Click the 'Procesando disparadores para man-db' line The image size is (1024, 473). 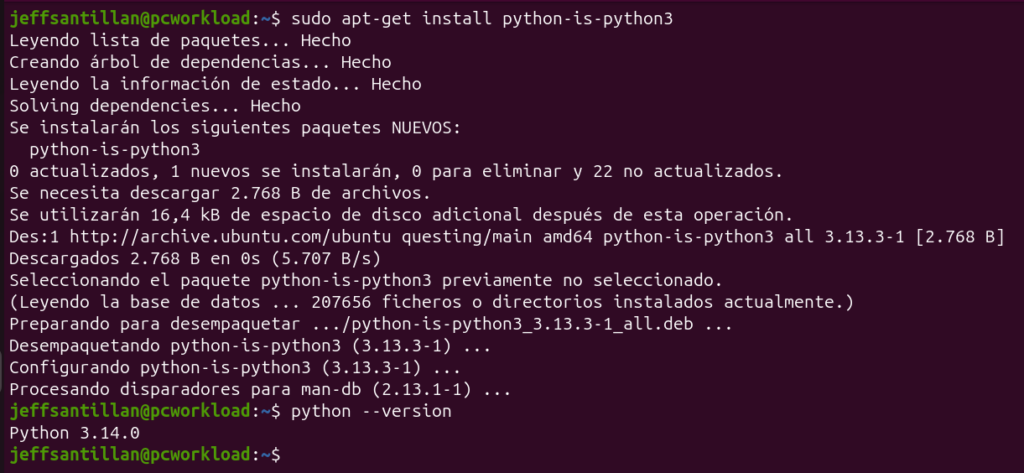pos(260,391)
